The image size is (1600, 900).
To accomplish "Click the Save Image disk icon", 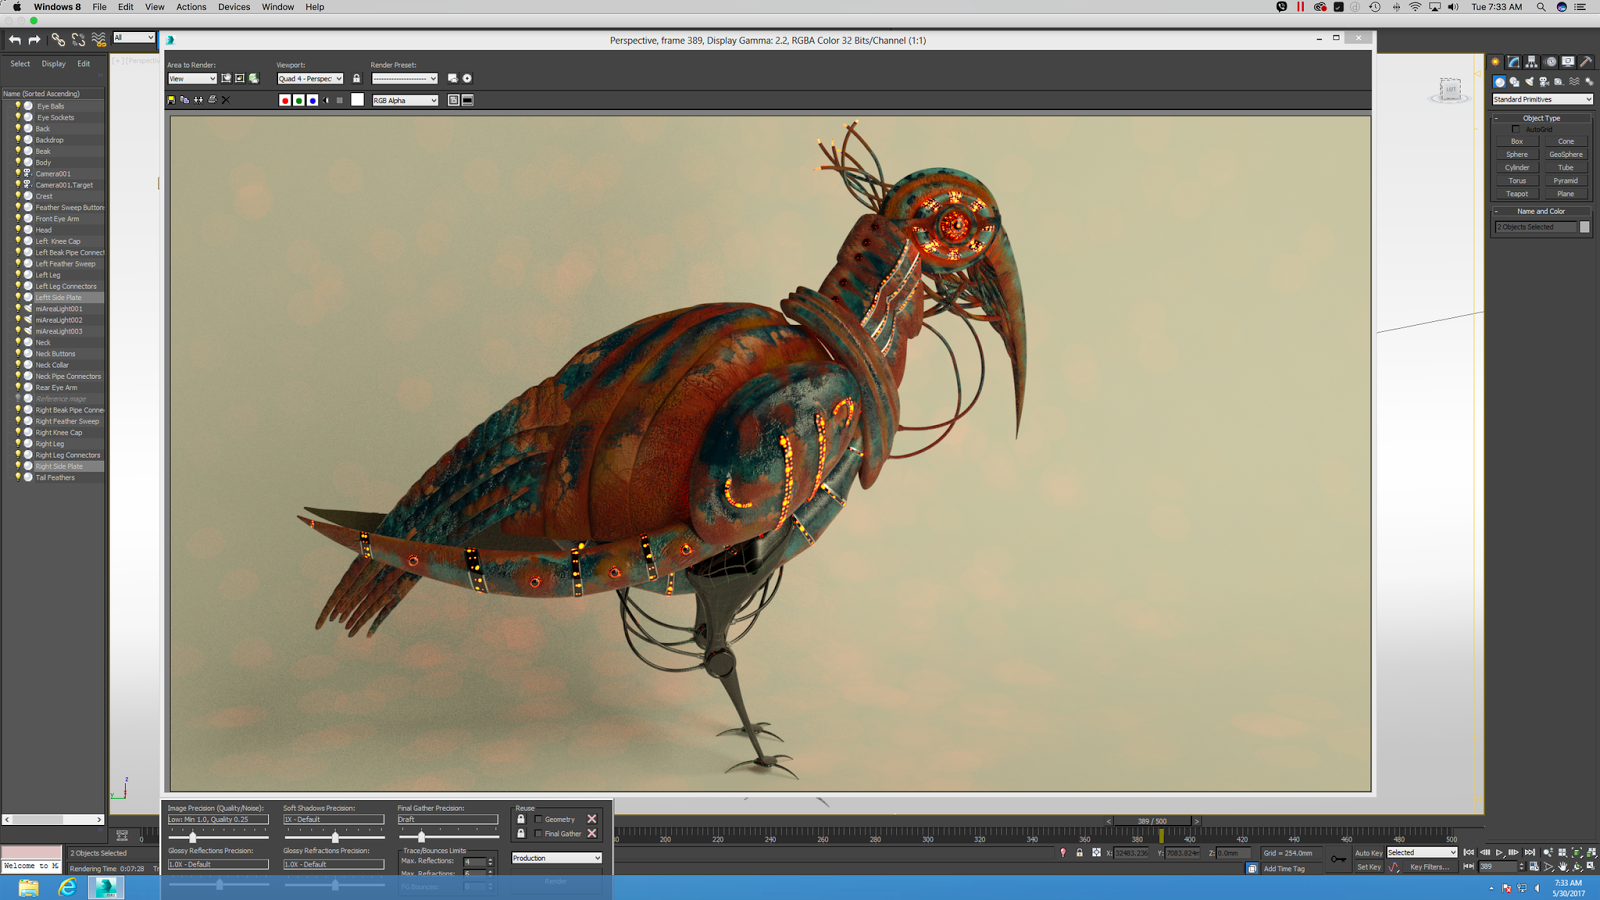I will pyautogui.click(x=171, y=100).
